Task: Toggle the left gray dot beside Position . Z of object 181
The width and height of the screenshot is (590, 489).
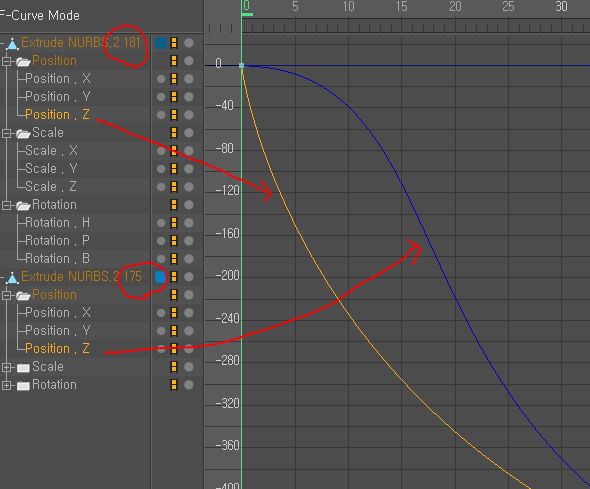Action: coord(161,115)
